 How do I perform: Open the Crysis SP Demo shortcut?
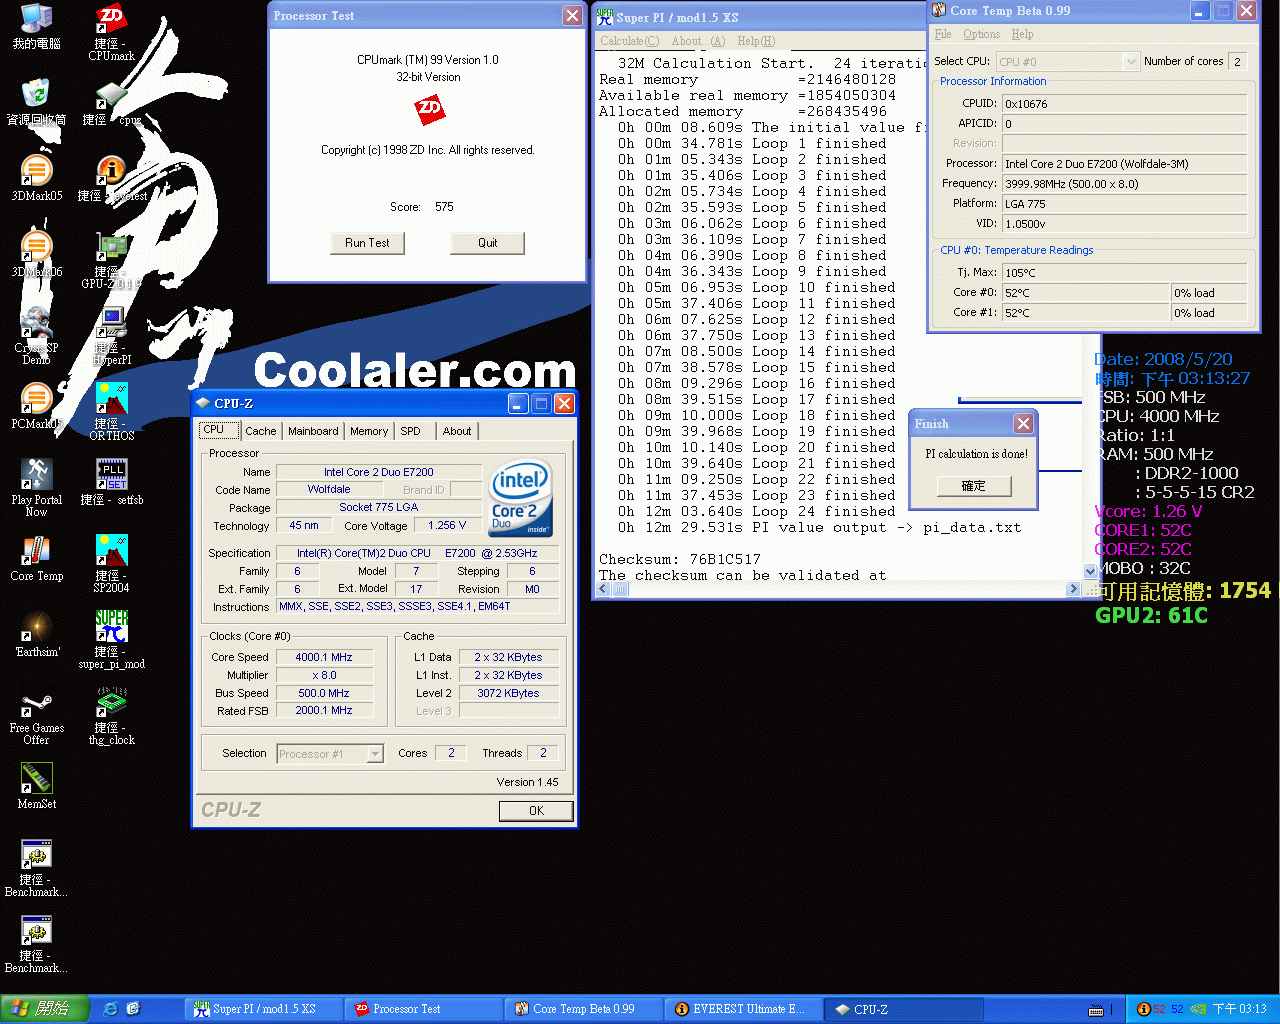36,335
